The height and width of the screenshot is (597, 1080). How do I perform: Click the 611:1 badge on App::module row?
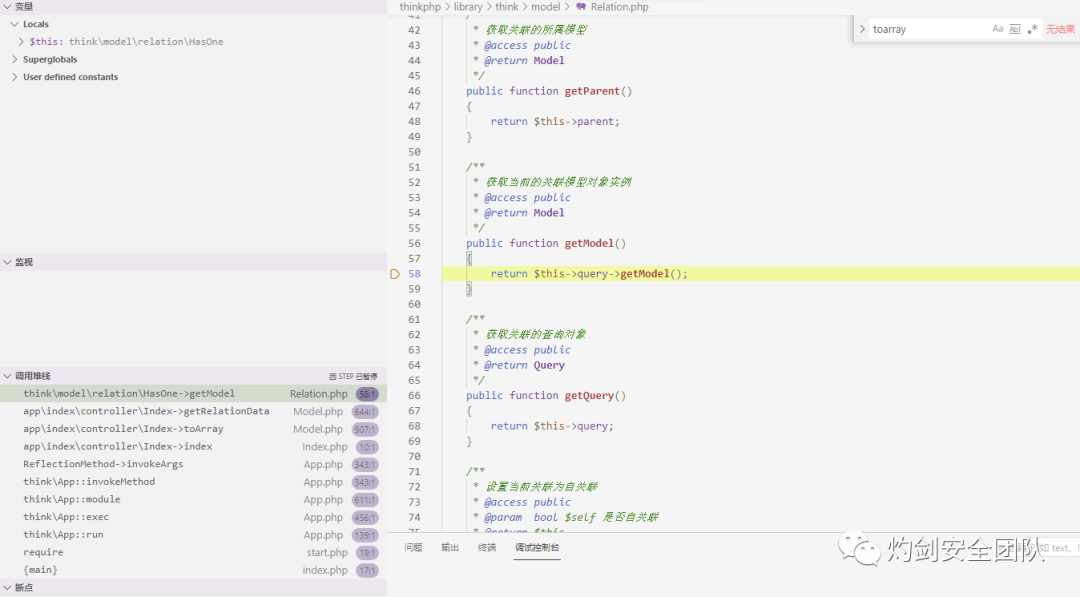(364, 500)
